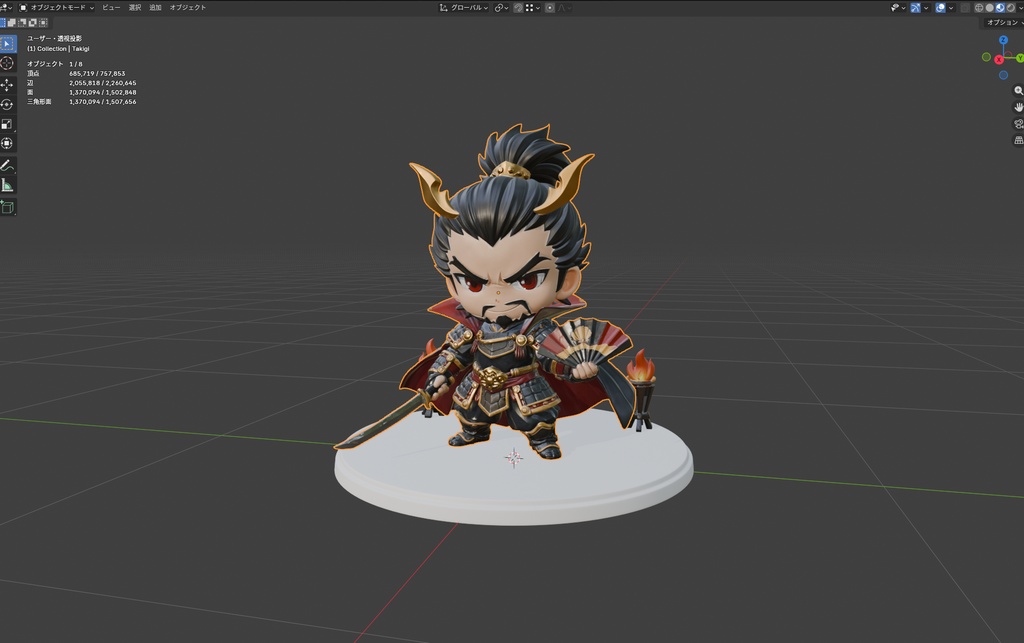Click the negative Z axis gizmo circle

tap(1003, 75)
